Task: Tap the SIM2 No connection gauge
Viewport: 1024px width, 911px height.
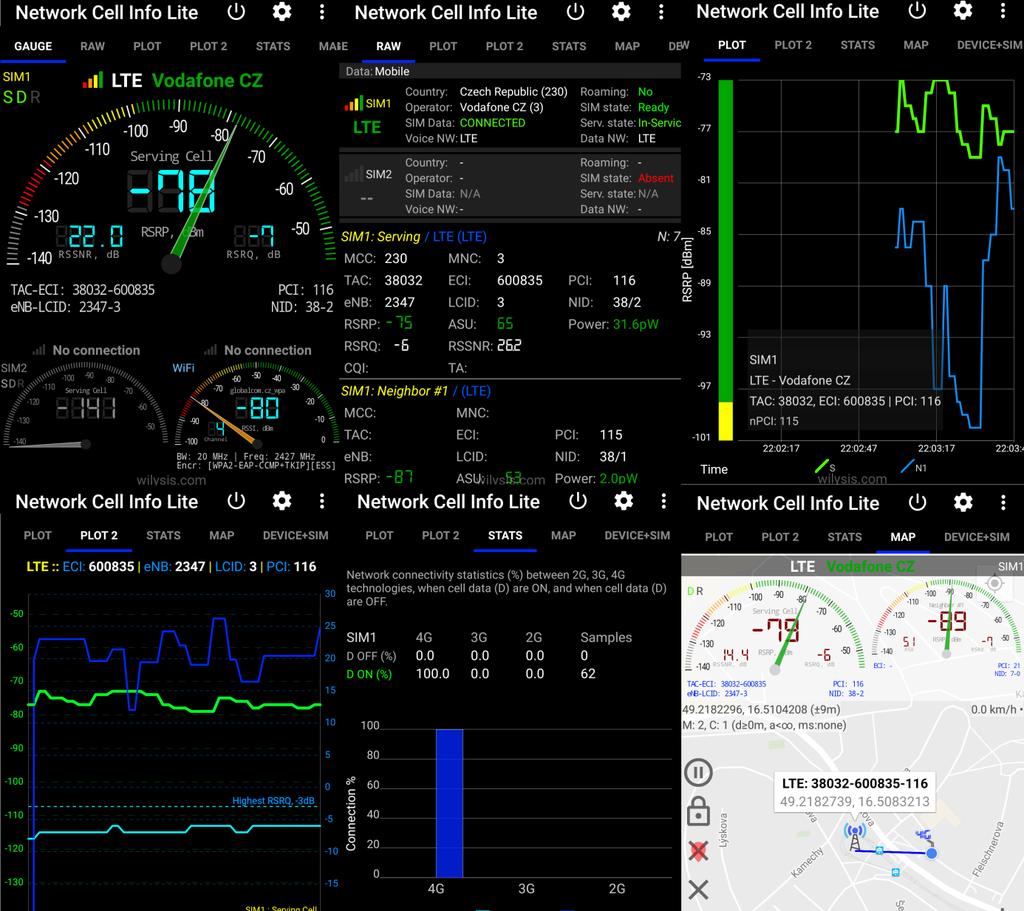Action: 85,406
